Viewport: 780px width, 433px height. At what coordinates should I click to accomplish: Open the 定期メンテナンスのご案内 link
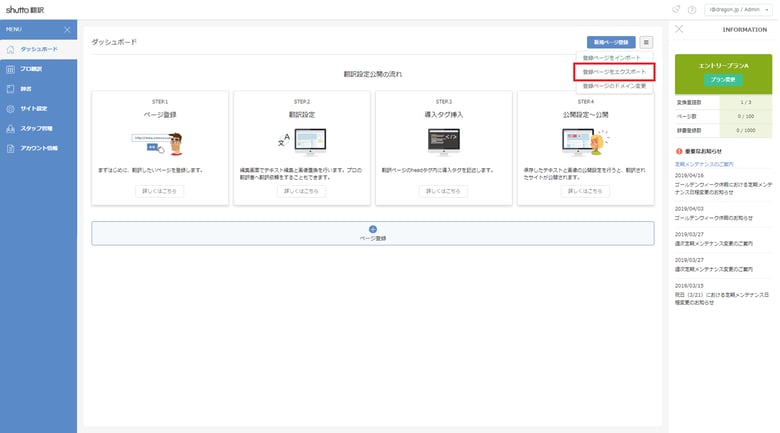704,164
